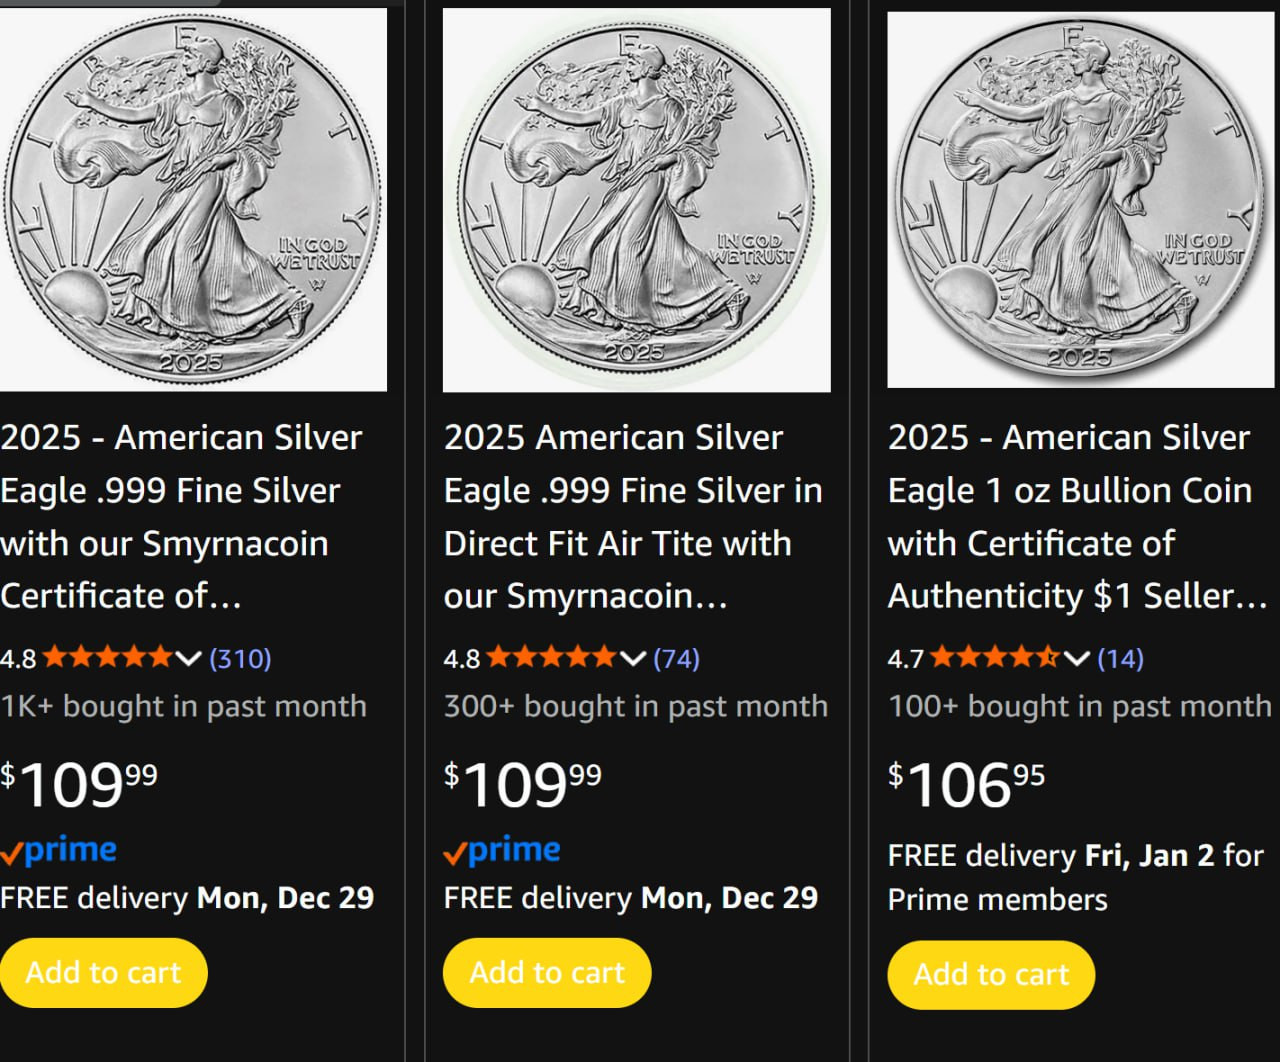
Task: Open title link for Smyrnacoin Certificate listing
Action: pyautogui.click(x=180, y=516)
